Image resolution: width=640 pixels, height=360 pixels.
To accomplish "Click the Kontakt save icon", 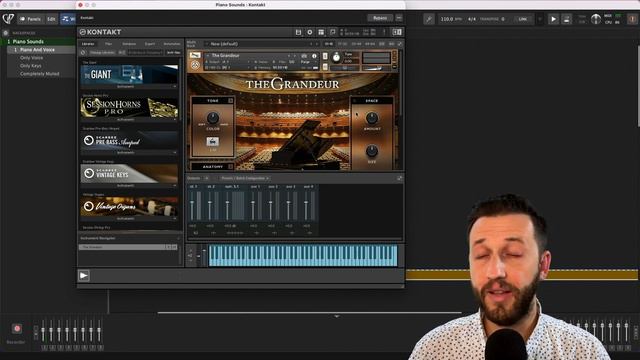I will coord(298,32).
